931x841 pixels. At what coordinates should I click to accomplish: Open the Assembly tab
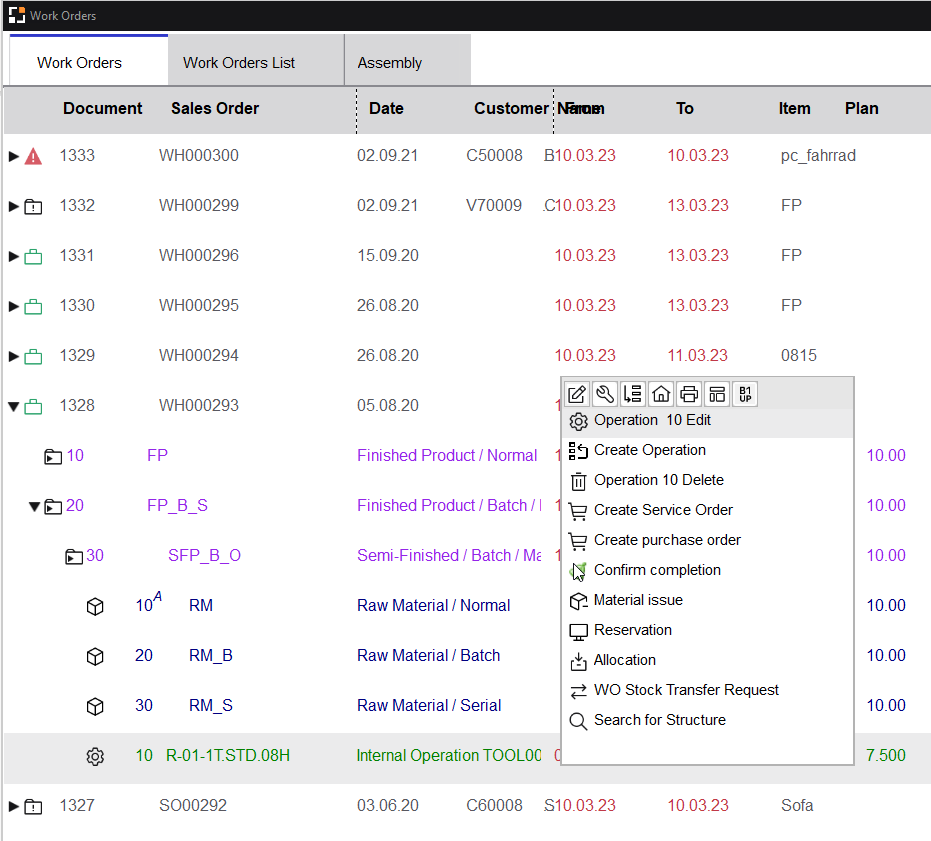pyautogui.click(x=390, y=62)
